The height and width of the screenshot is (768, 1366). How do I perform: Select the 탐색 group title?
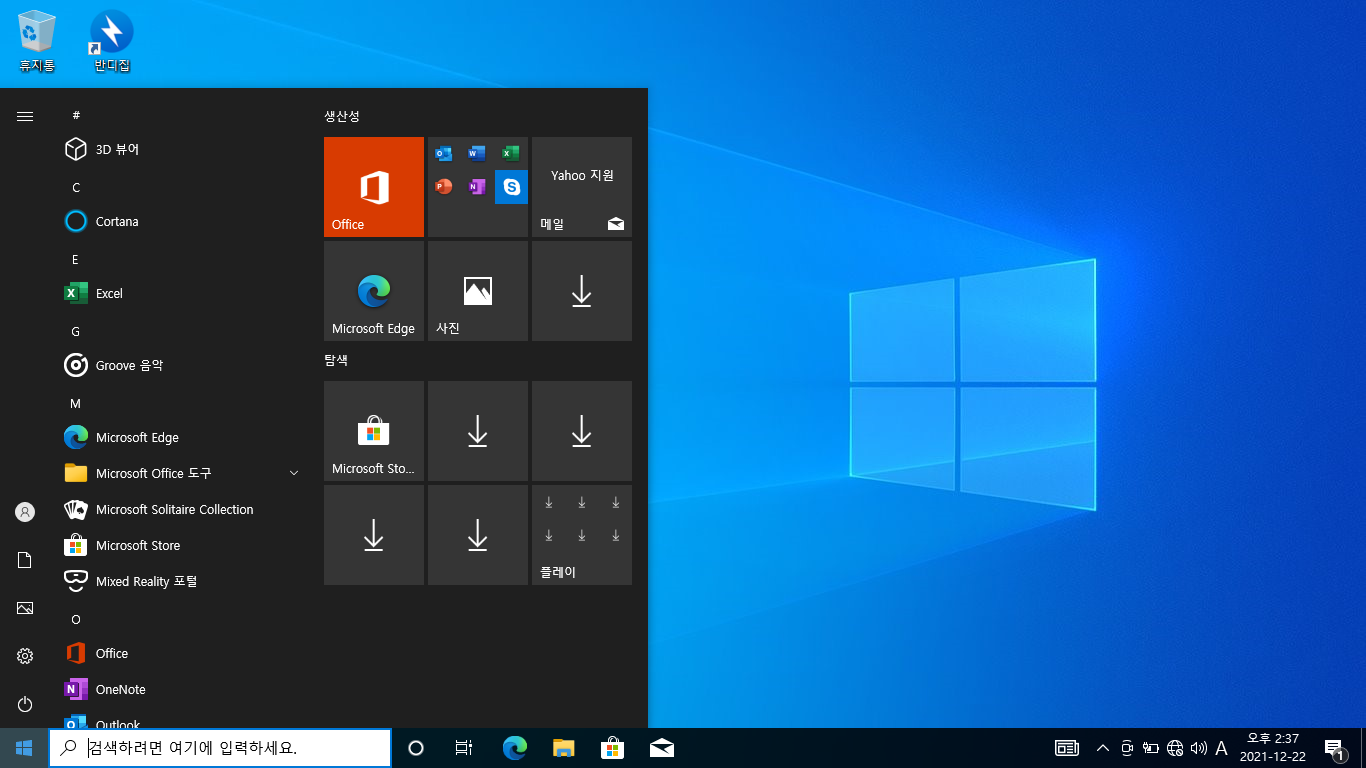[x=336, y=360]
